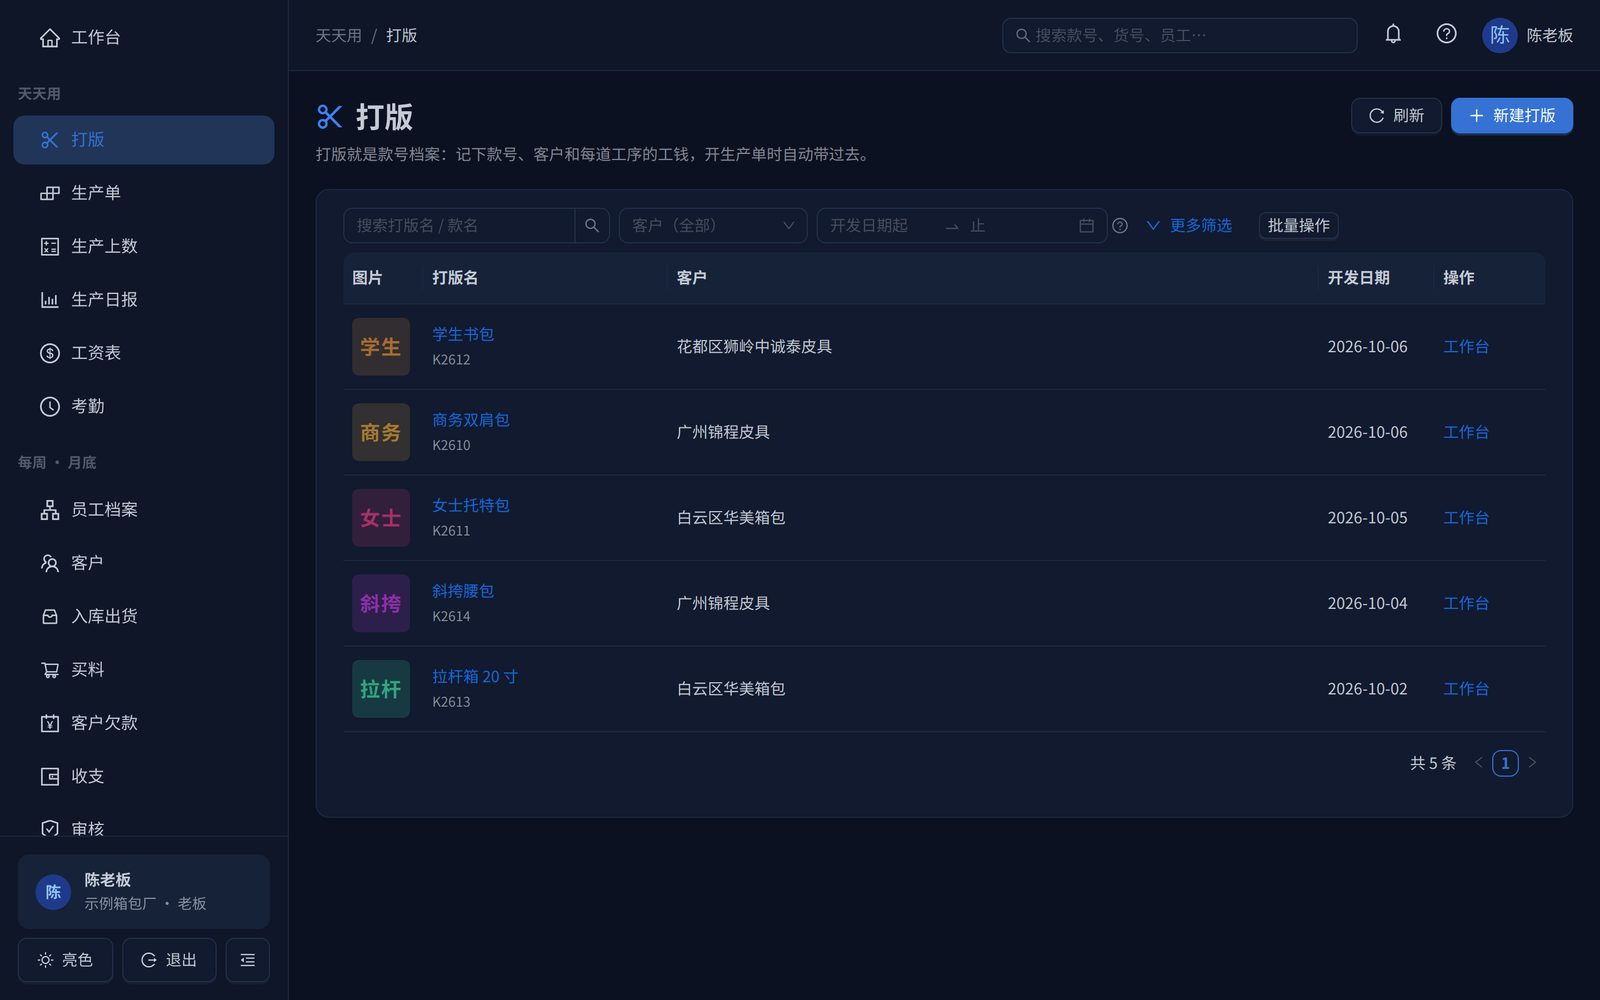
Task: Select 员工档案 in the sidebar
Action: 143,510
